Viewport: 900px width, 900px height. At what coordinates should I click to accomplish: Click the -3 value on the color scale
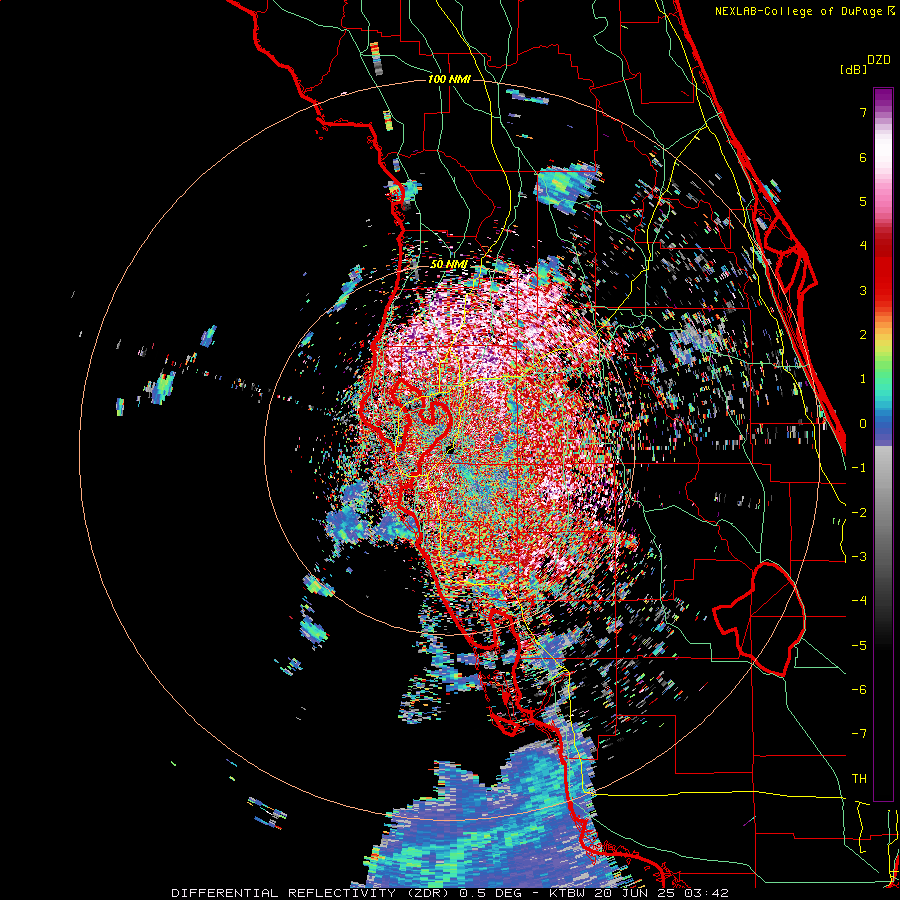click(x=859, y=557)
